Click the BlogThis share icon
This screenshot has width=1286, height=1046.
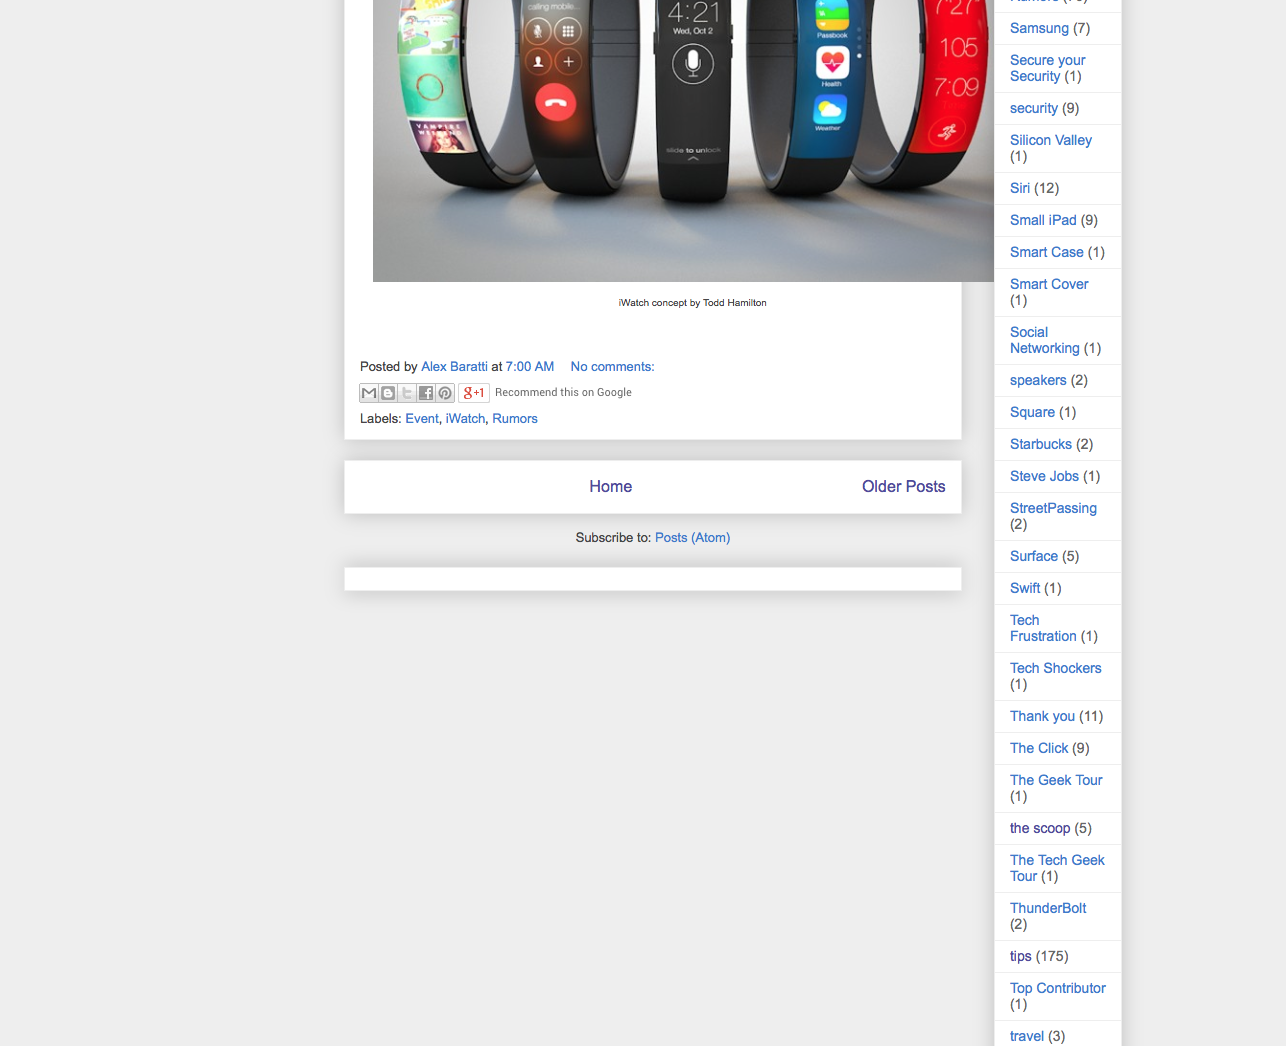pyautogui.click(x=388, y=393)
